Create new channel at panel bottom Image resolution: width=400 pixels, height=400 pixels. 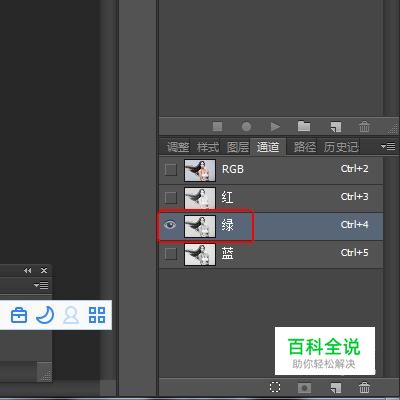336,388
